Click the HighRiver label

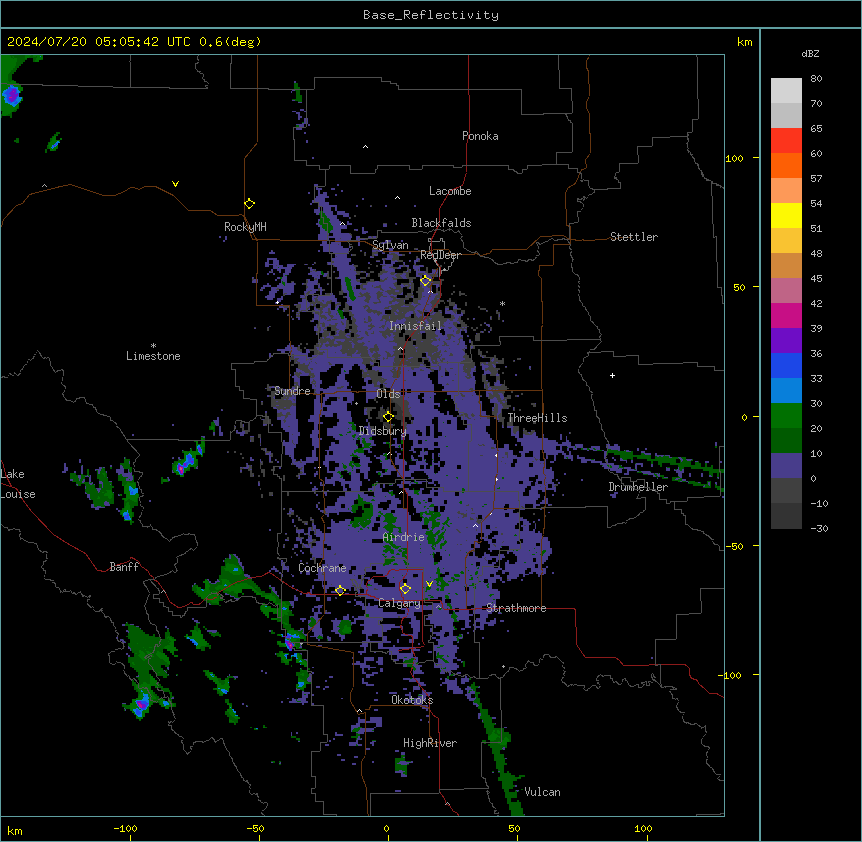click(430, 743)
